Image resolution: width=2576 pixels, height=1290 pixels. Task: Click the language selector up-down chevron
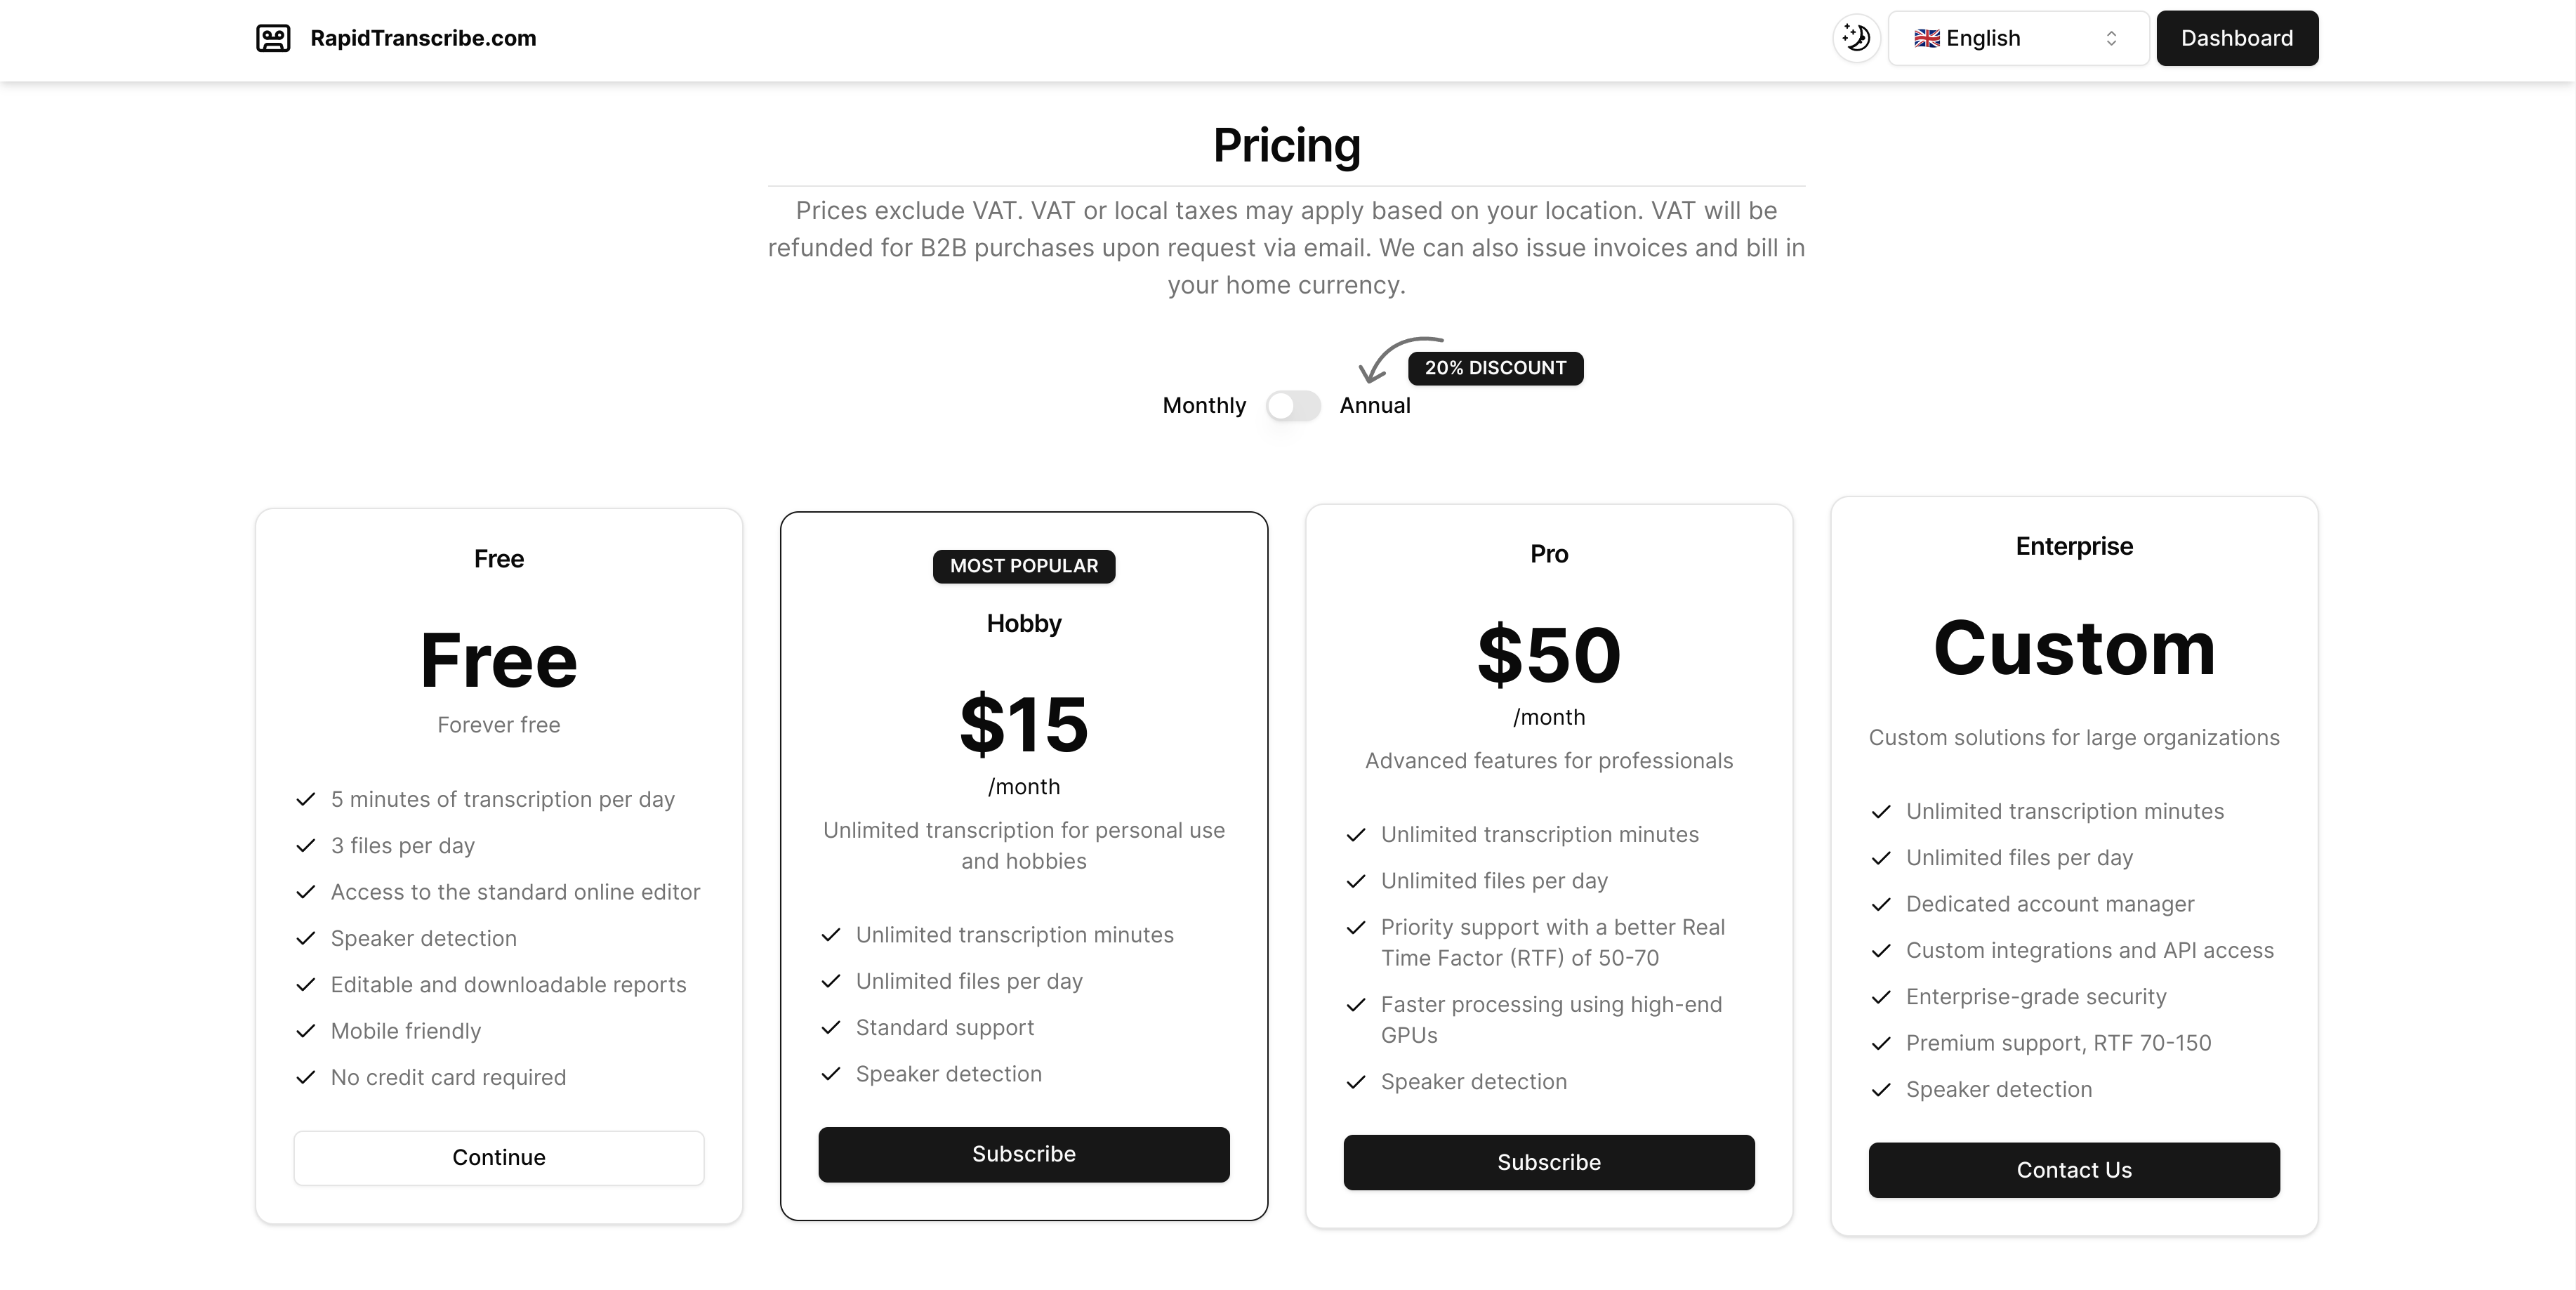click(x=2112, y=38)
